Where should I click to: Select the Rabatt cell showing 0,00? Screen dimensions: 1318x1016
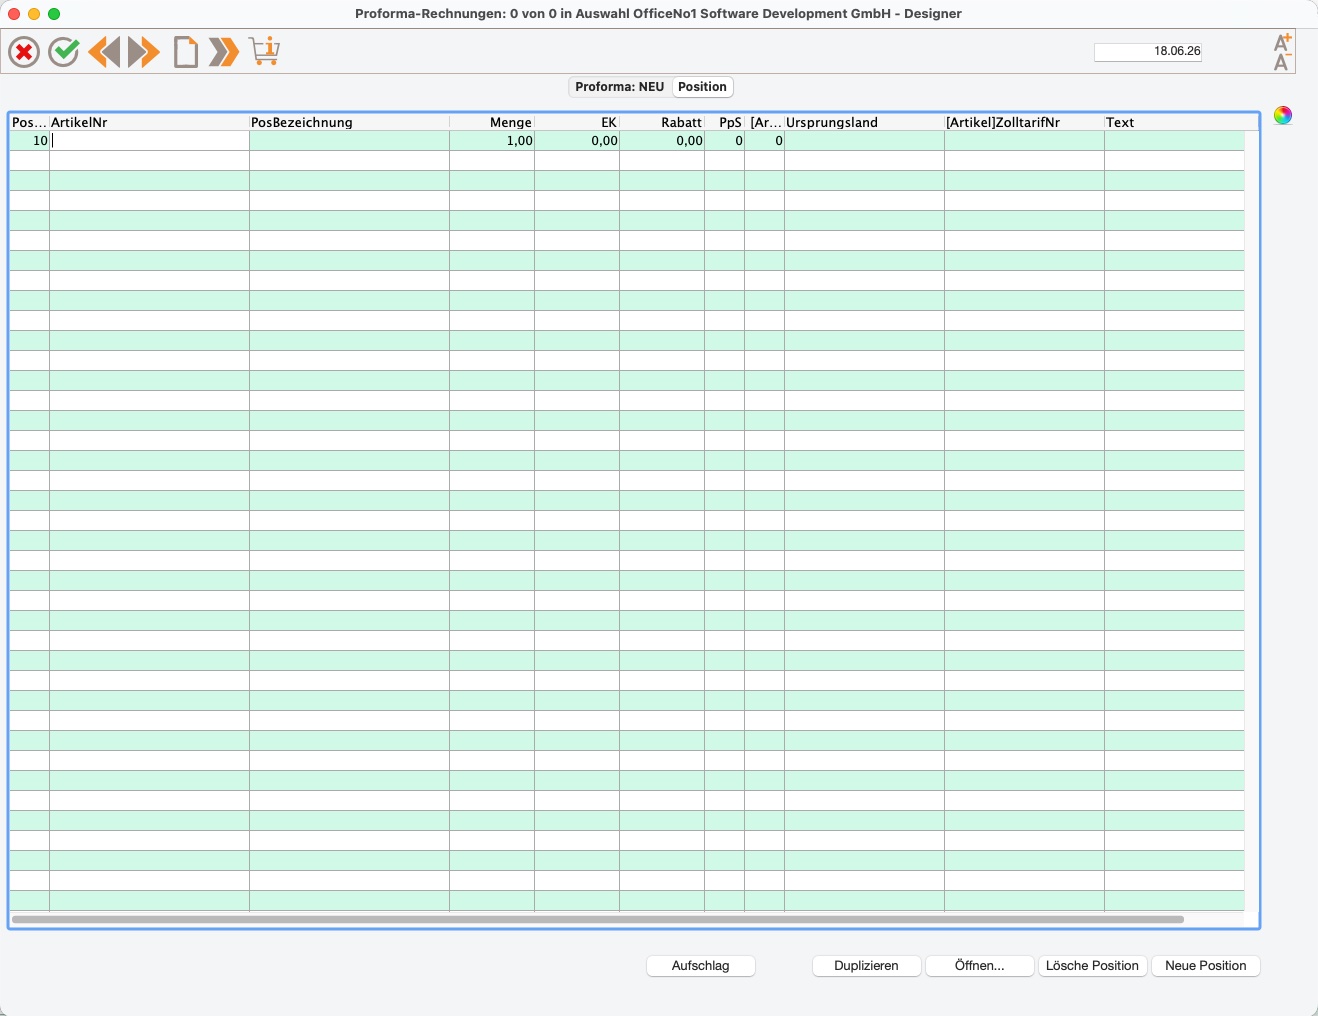[x=662, y=141]
